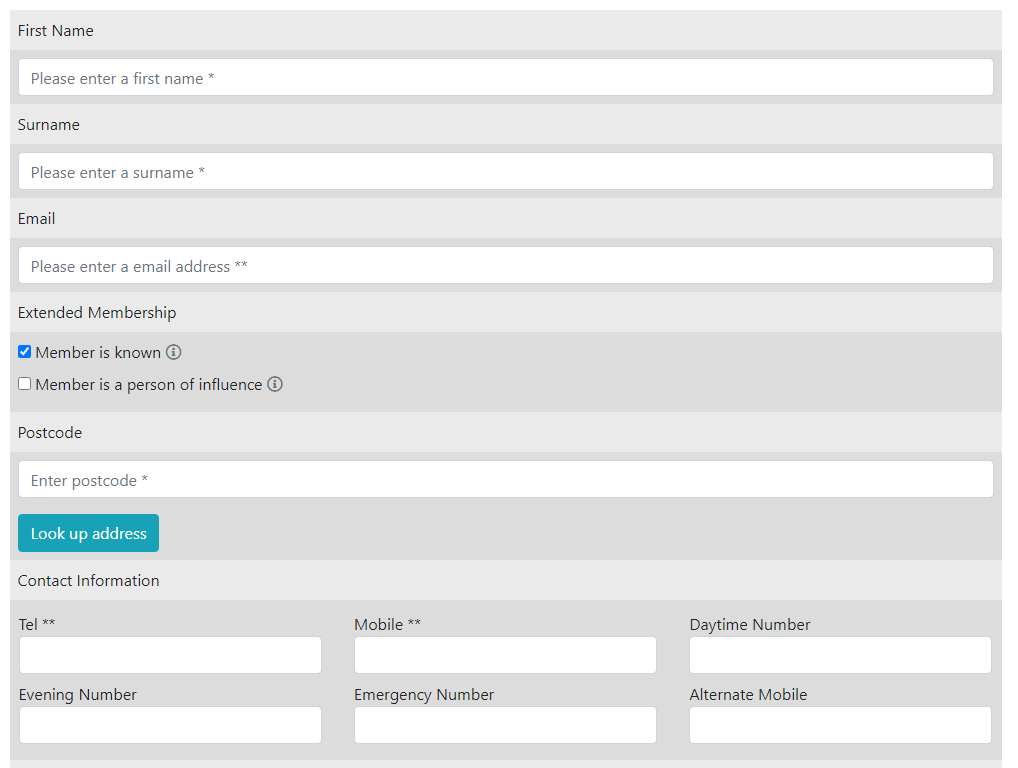
Task: Click the 'Member is a person of influence' label text
Action: tap(149, 384)
